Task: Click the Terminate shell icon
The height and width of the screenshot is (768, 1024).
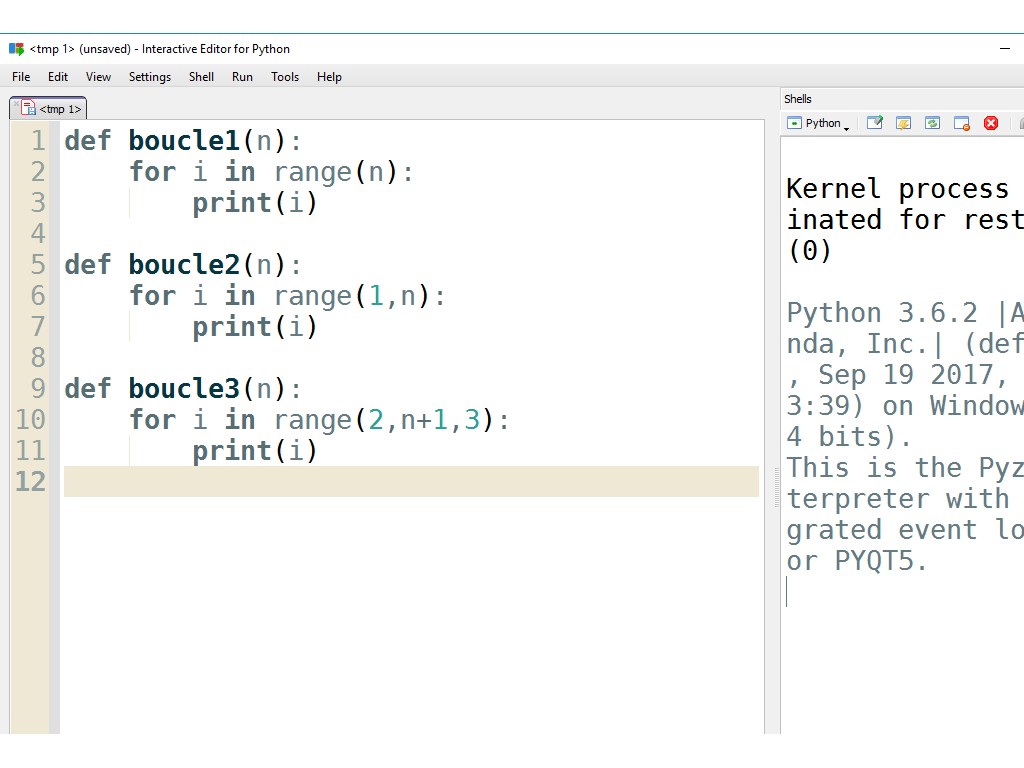Action: coord(962,123)
